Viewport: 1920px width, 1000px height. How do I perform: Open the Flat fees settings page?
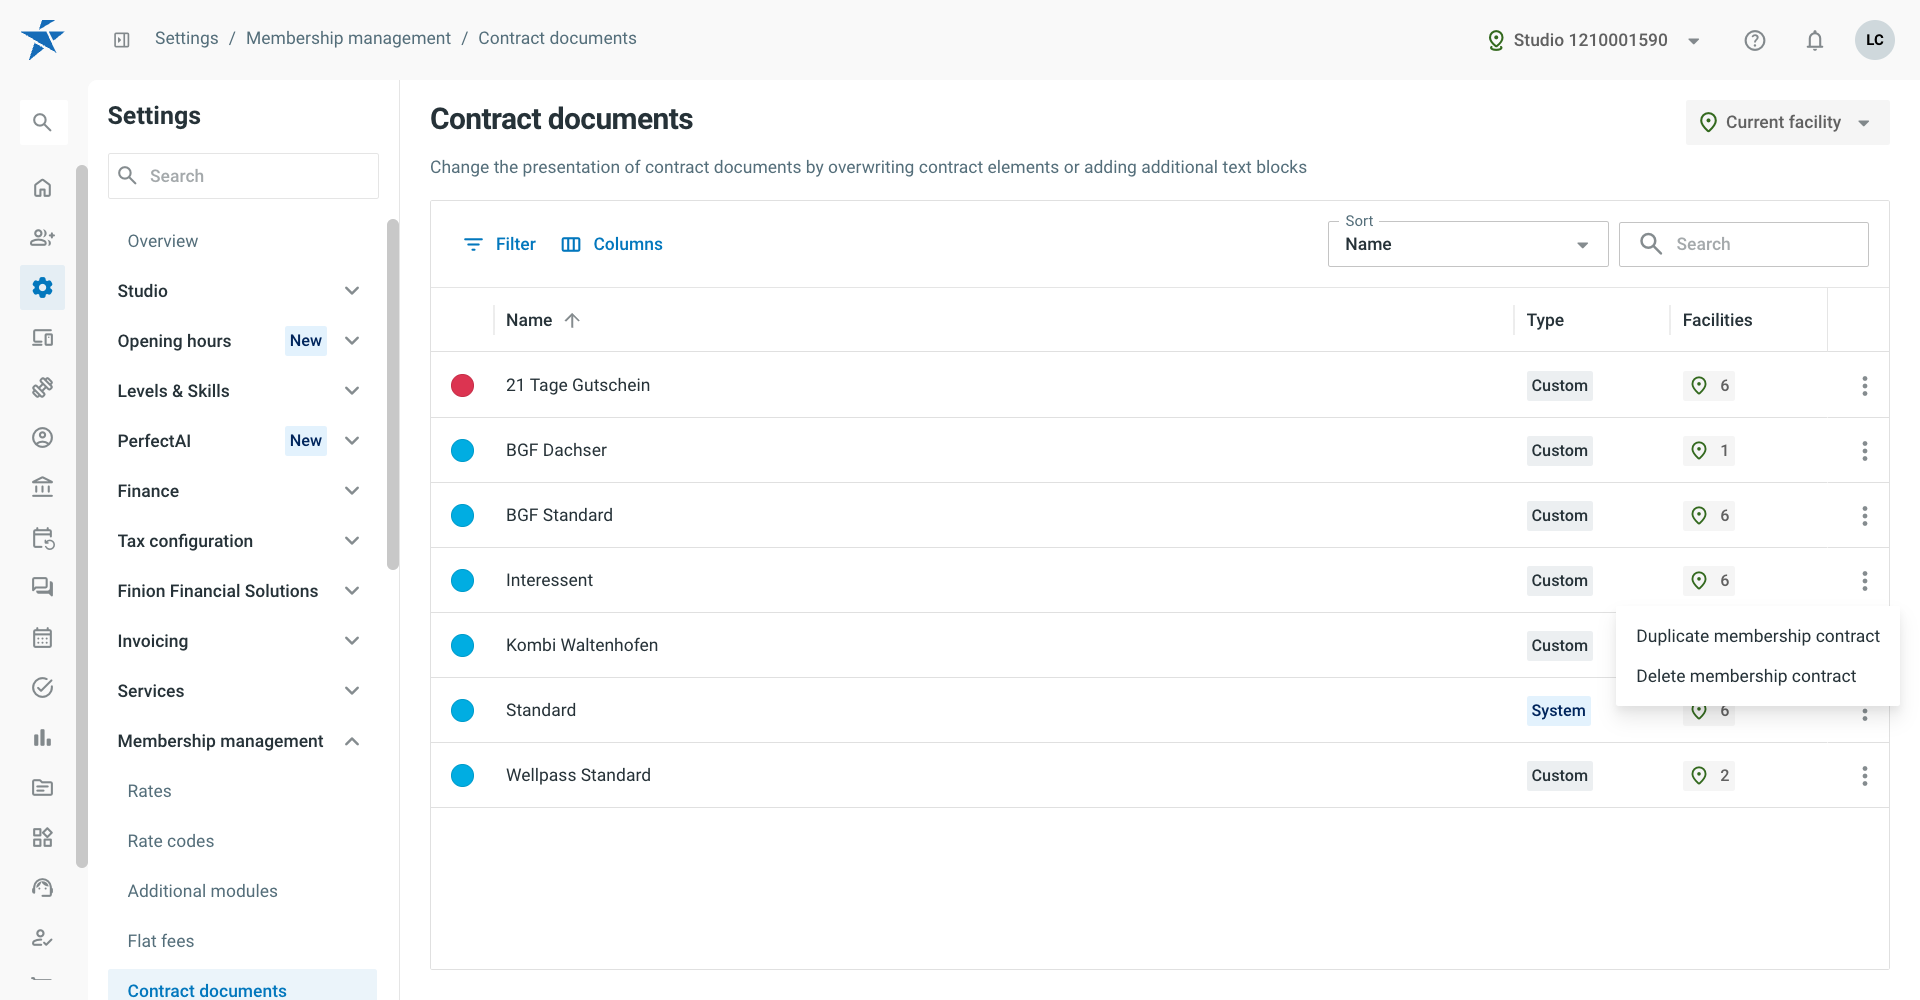[x=161, y=941]
